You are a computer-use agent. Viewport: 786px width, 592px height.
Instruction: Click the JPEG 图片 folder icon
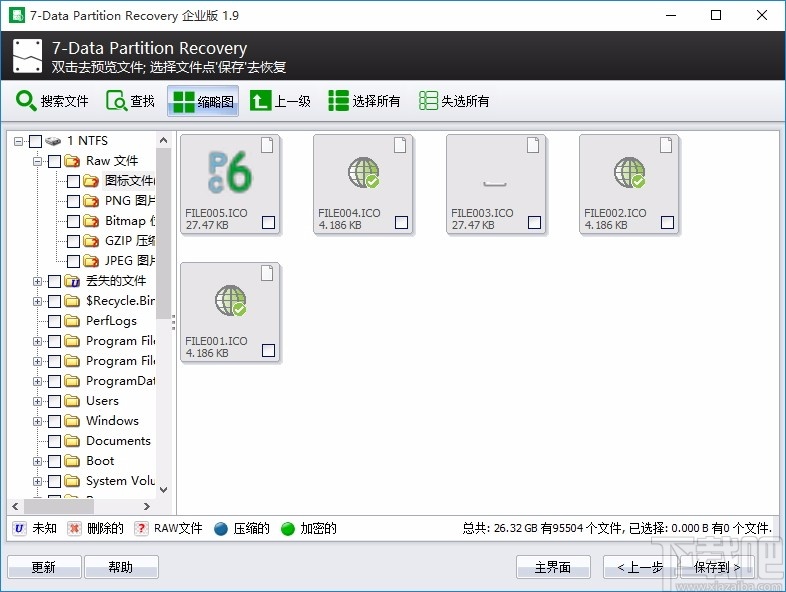coord(91,261)
